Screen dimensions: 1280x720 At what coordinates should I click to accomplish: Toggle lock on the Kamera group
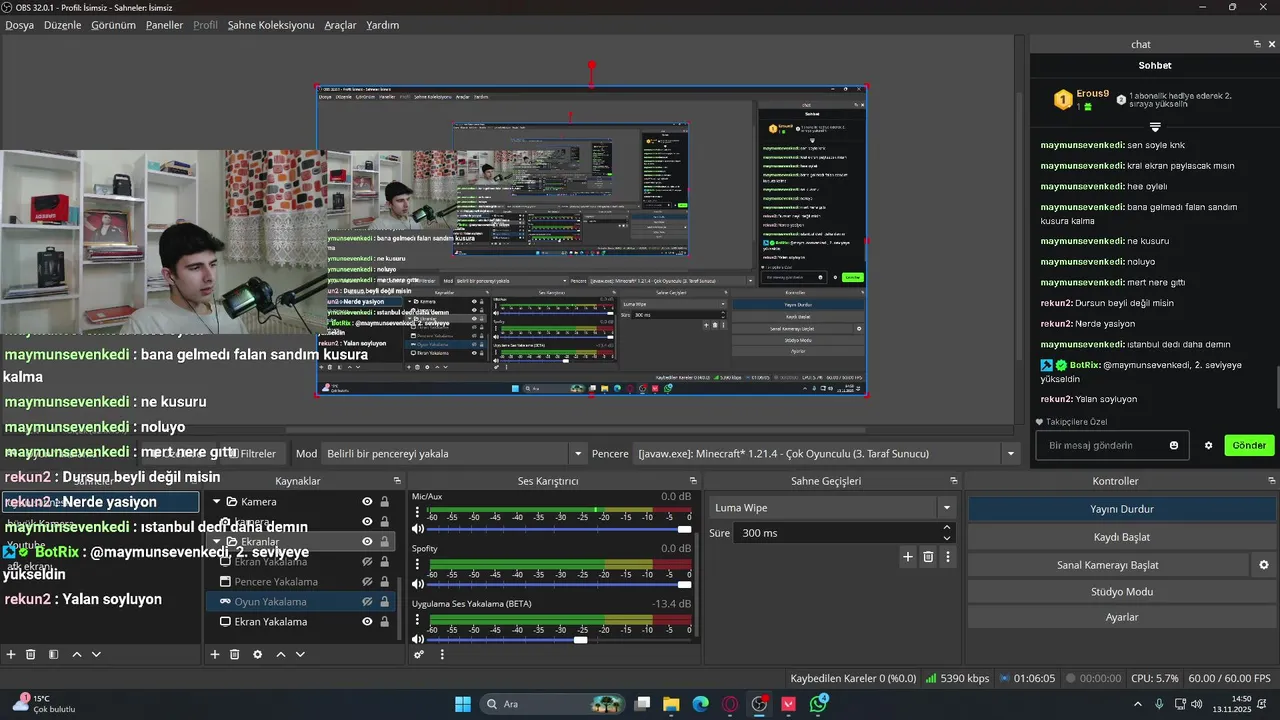384,502
